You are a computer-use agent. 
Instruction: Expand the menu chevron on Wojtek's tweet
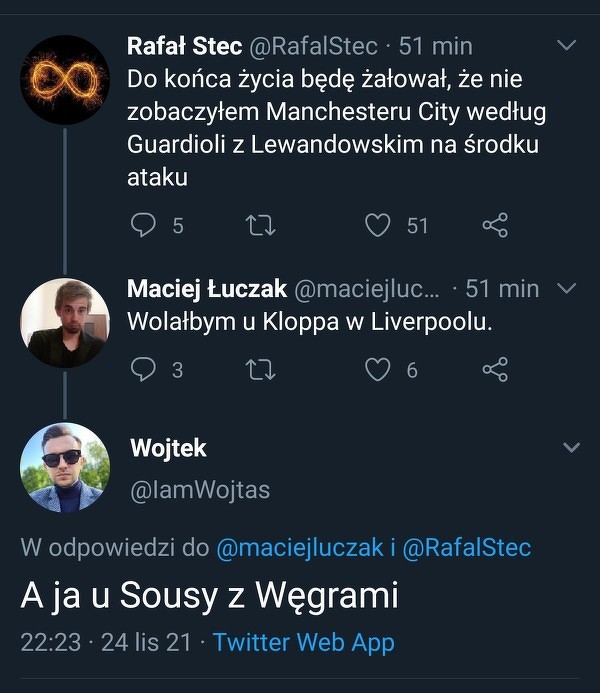tap(571, 447)
